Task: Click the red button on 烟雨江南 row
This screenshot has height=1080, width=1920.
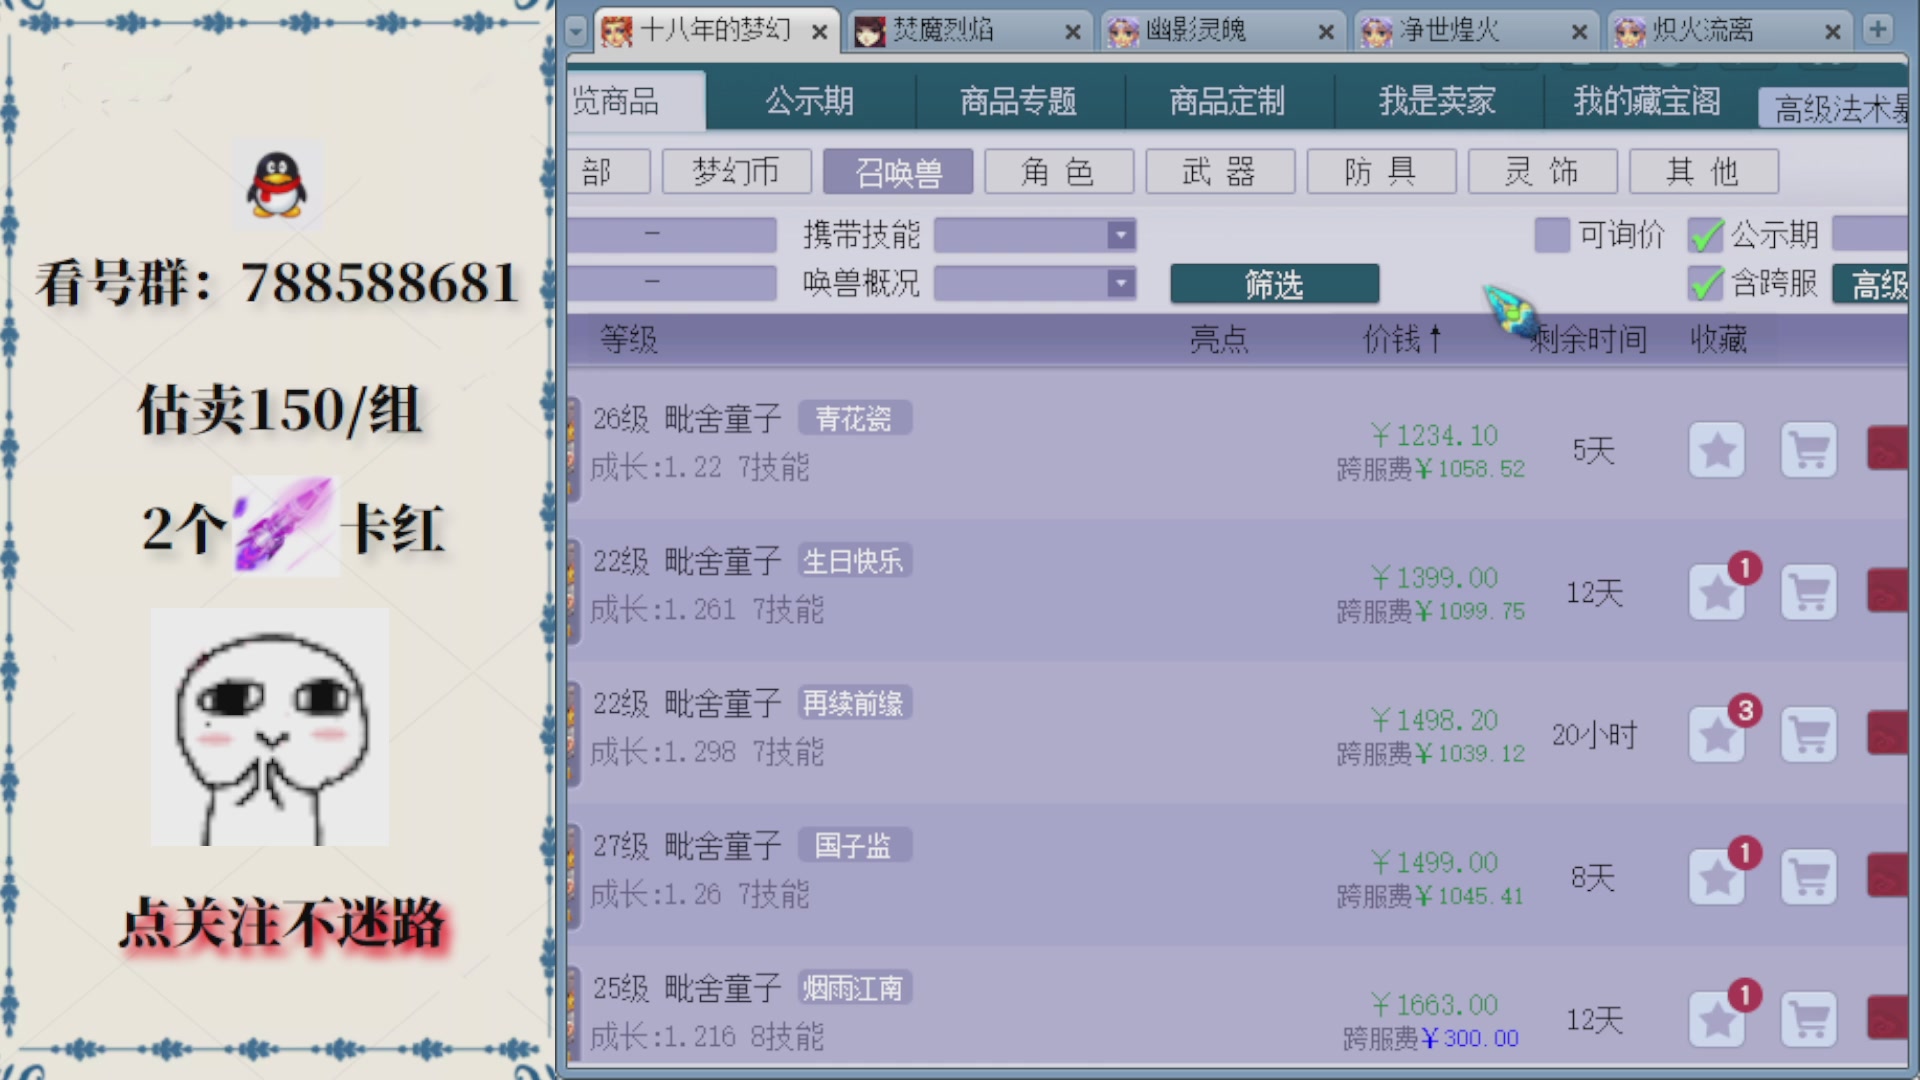Action: (1887, 1018)
